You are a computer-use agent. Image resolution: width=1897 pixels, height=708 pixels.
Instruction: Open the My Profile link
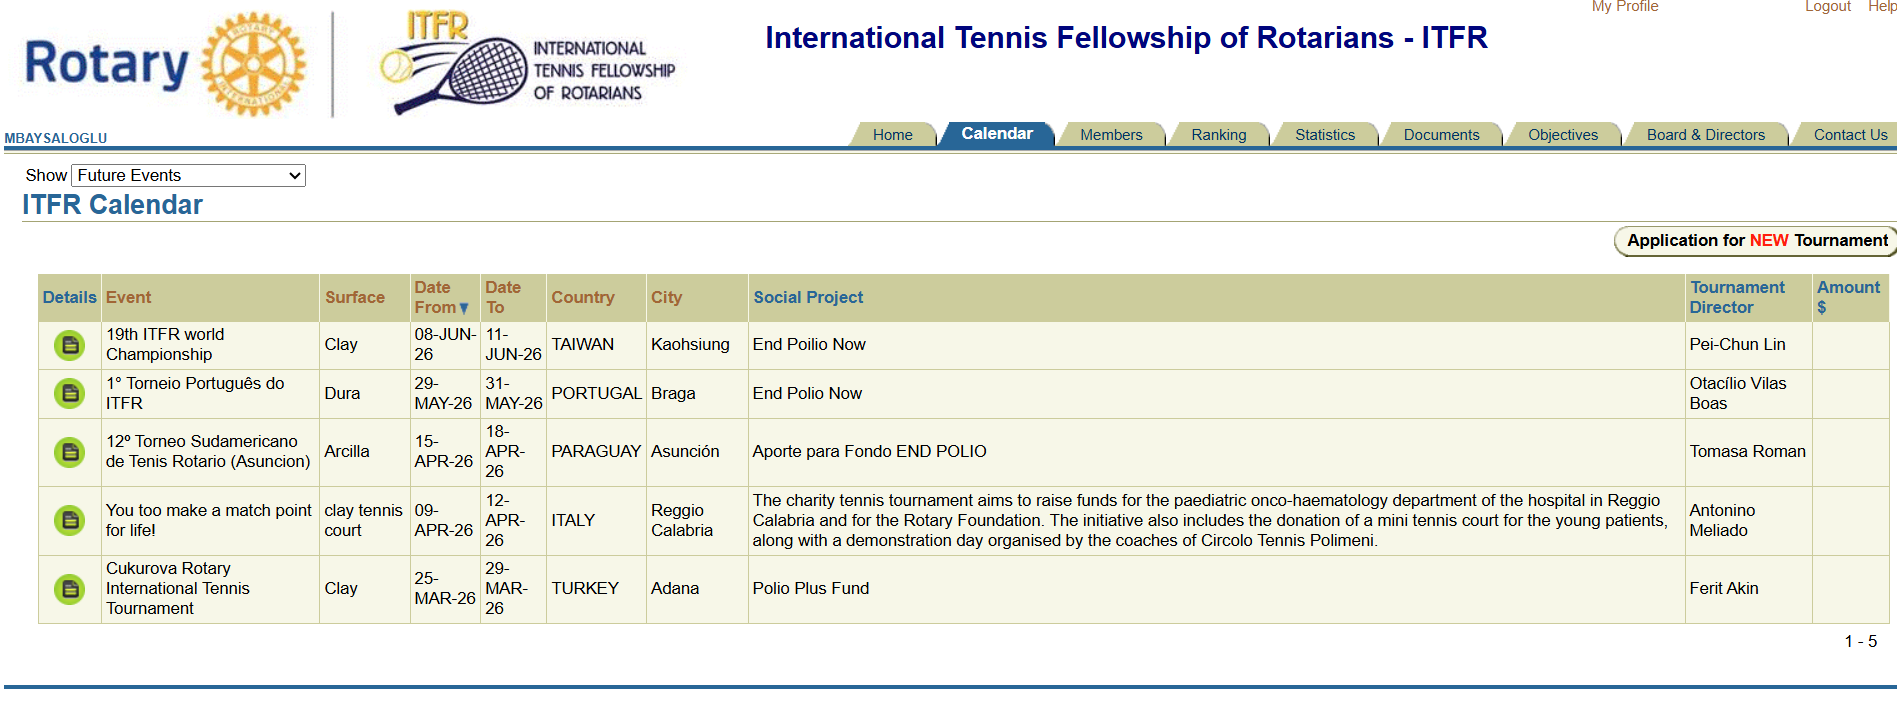[x=1624, y=7]
